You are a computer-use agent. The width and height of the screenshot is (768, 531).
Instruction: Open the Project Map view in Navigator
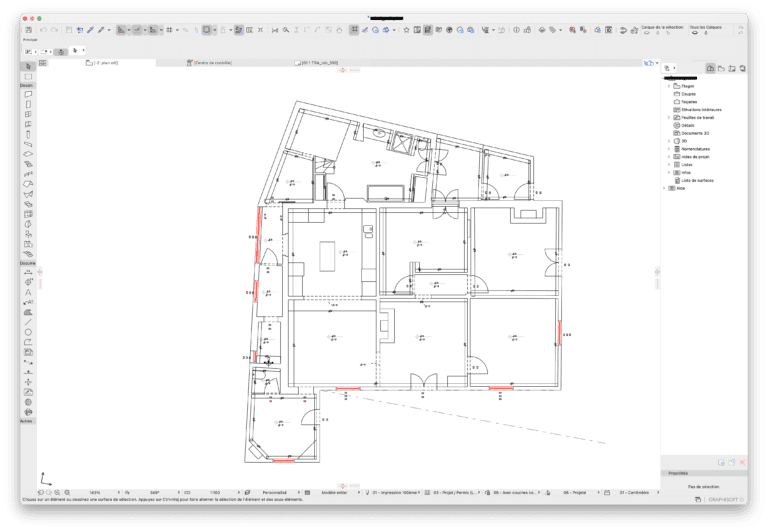710,68
